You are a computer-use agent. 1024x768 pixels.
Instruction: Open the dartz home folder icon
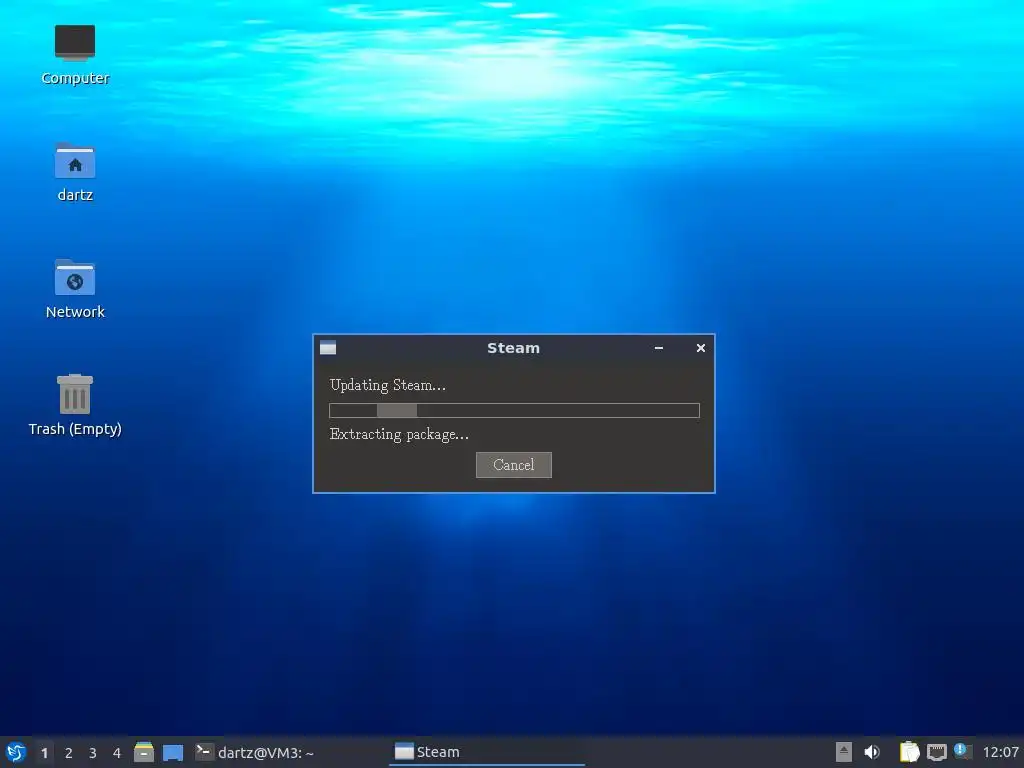click(x=75, y=172)
